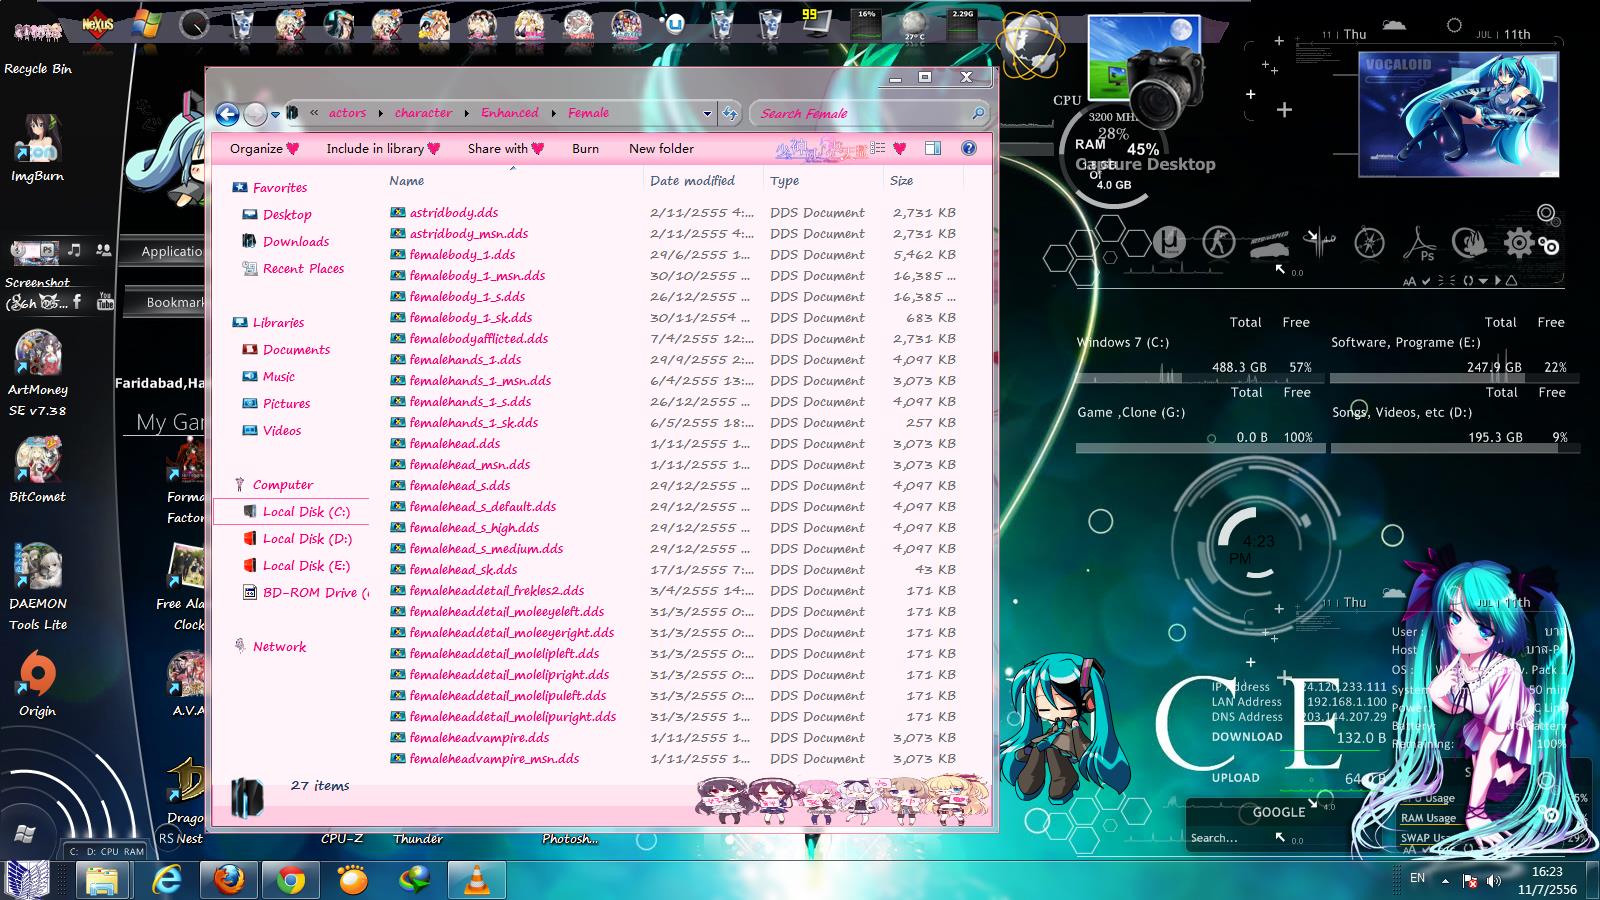Viewport: 1600px width, 900px height.
Task: Click the Explorer help question-mark icon
Action: click(x=968, y=148)
